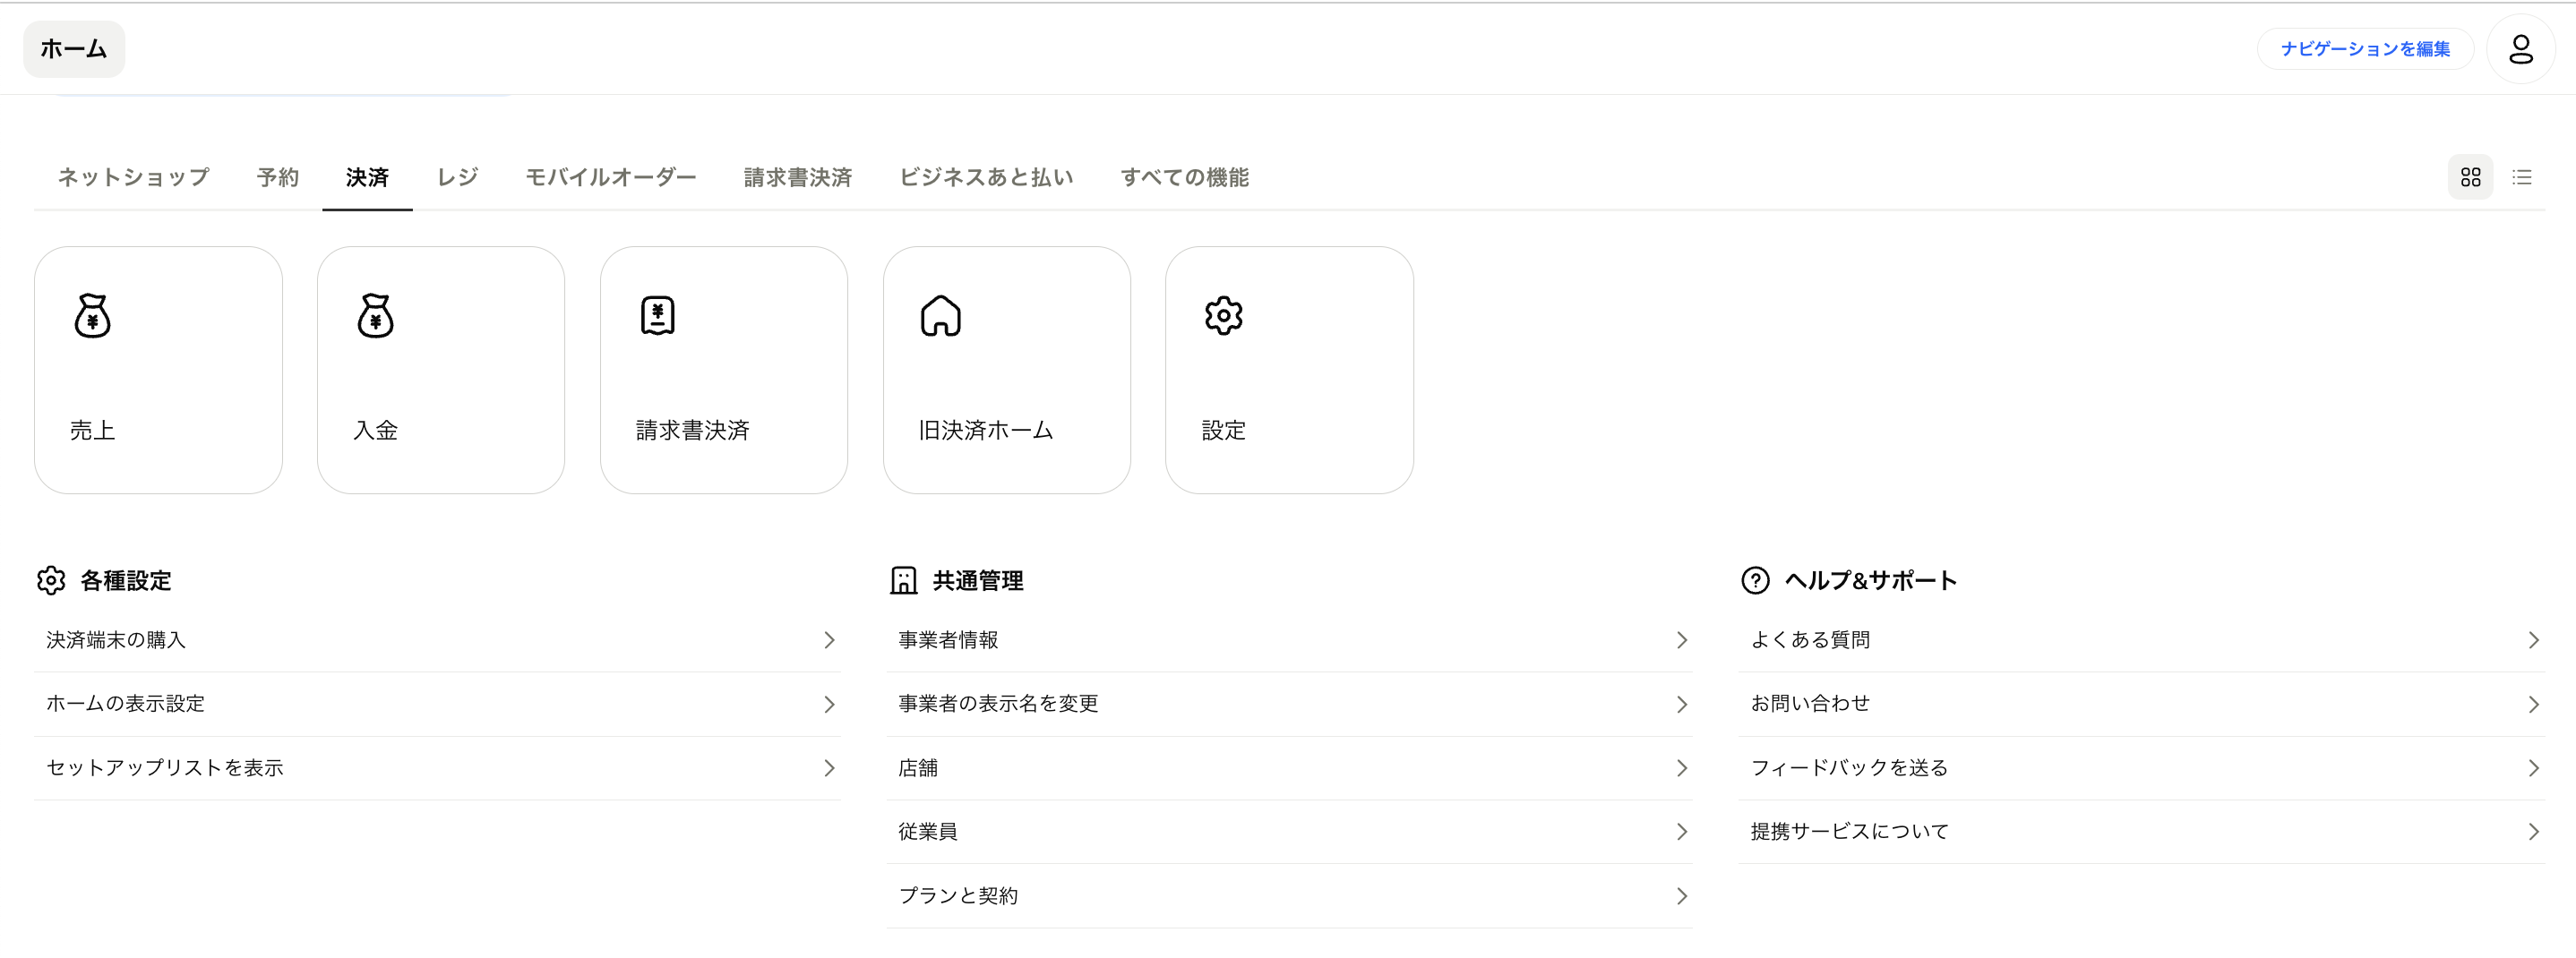Open the 売上 card label

(93, 431)
